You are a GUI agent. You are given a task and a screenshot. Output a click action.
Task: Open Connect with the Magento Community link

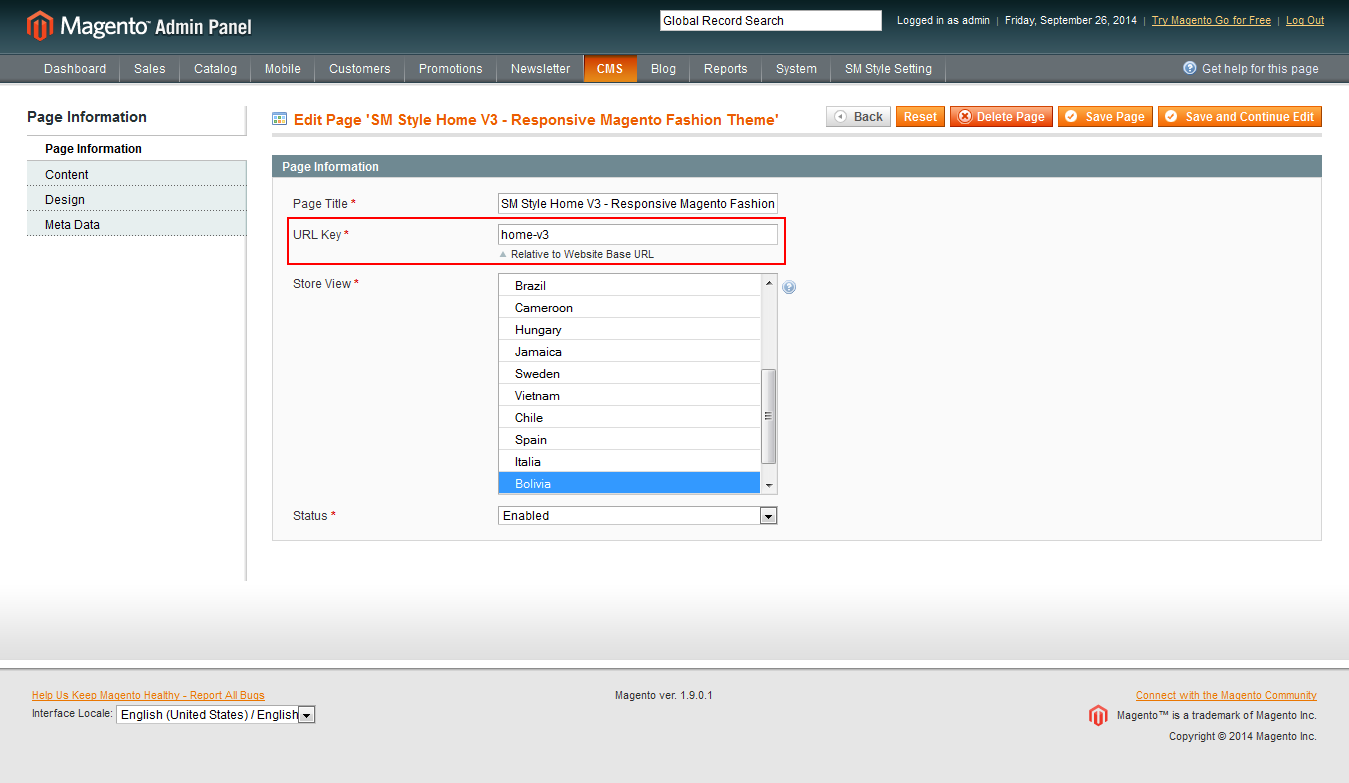(1226, 695)
